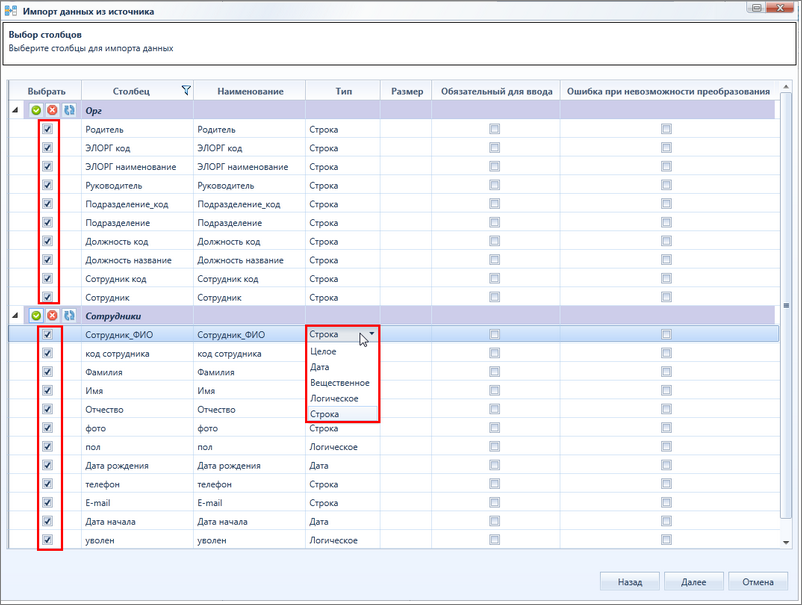Open type cell Дата of Дата начала row
802x605 pixels.
pyautogui.click(x=343, y=522)
